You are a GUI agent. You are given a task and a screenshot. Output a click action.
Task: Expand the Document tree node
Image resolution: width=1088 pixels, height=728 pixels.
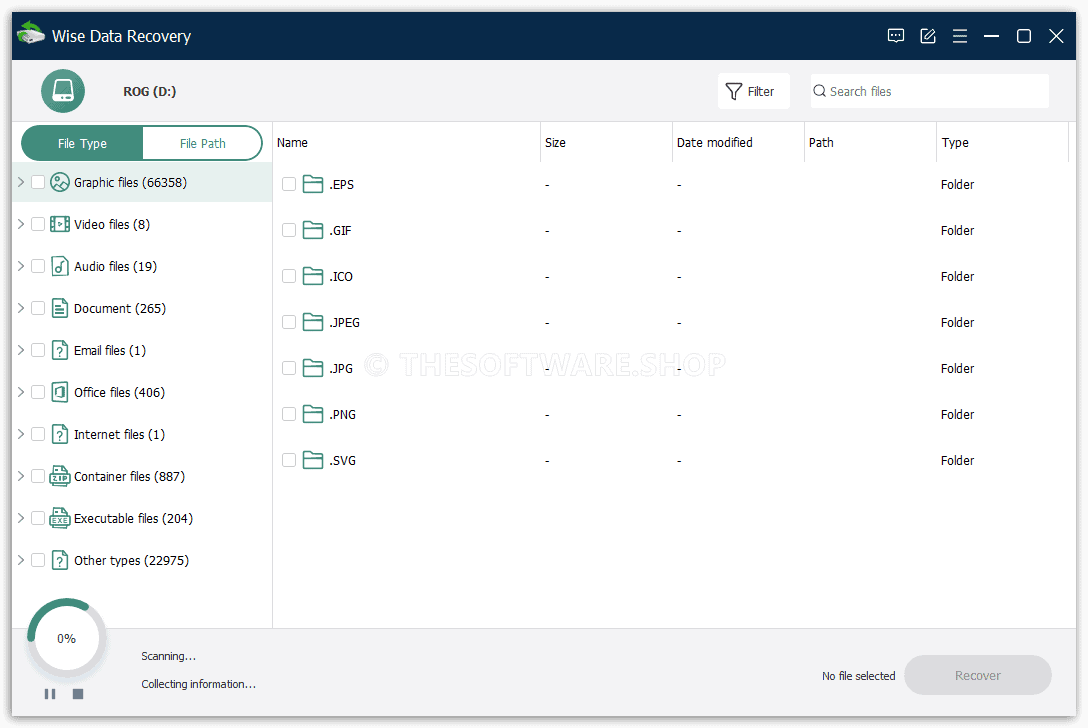21,308
